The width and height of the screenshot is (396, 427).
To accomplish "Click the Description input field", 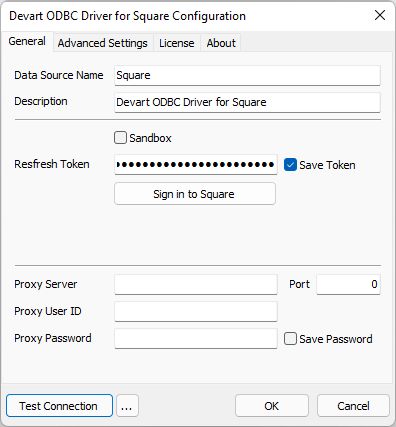I will click(247, 102).
